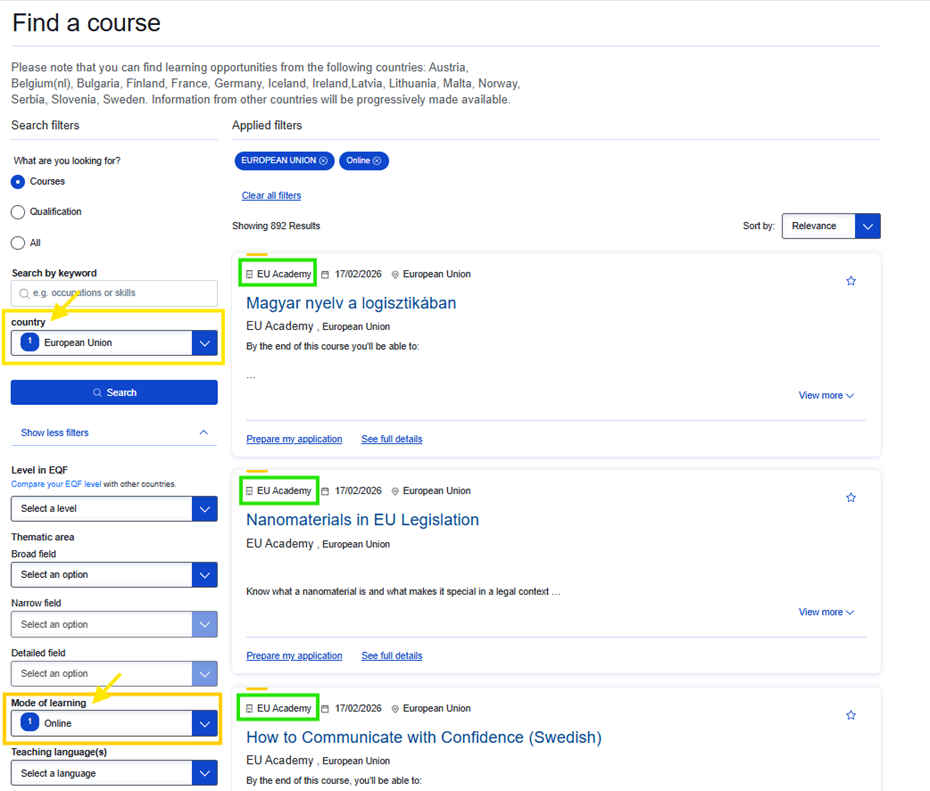Click the Search filters heading
930x791 pixels.
click(x=45, y=126)
